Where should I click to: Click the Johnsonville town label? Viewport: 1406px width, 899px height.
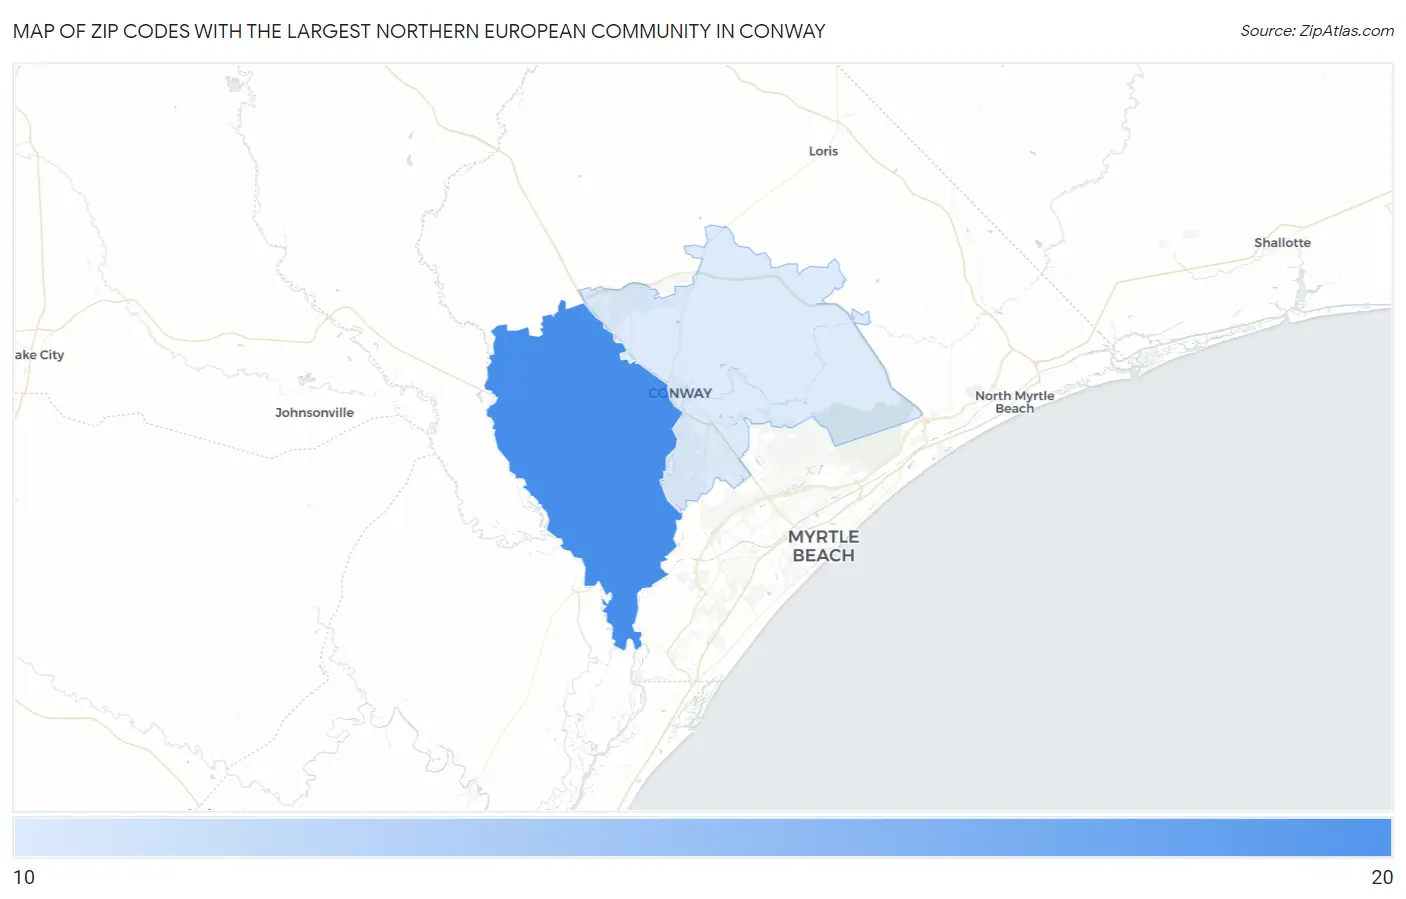(314, 413)
